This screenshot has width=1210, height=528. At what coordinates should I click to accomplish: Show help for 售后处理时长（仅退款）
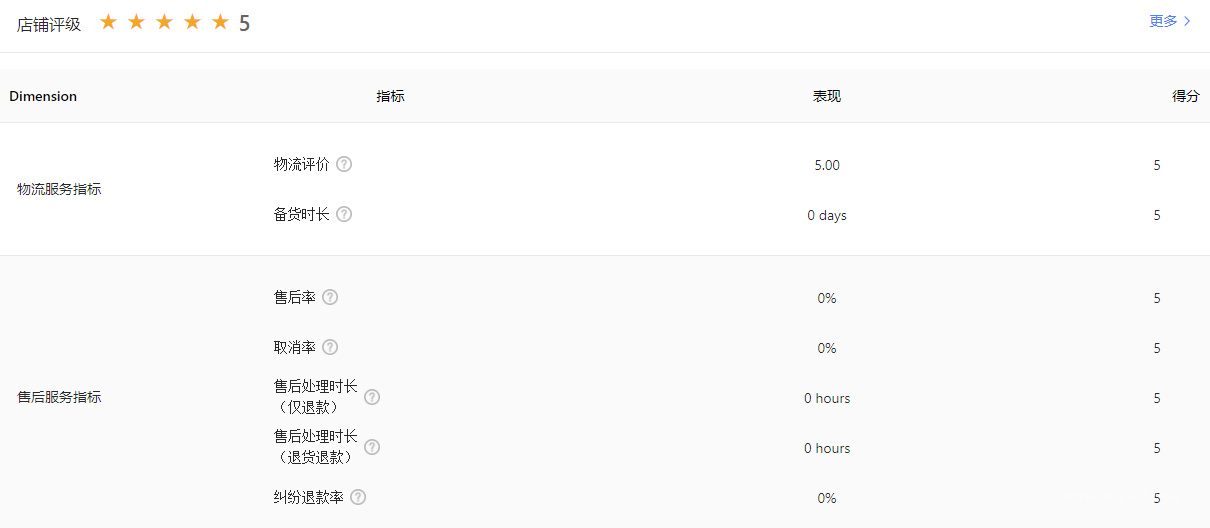[372, 397]
